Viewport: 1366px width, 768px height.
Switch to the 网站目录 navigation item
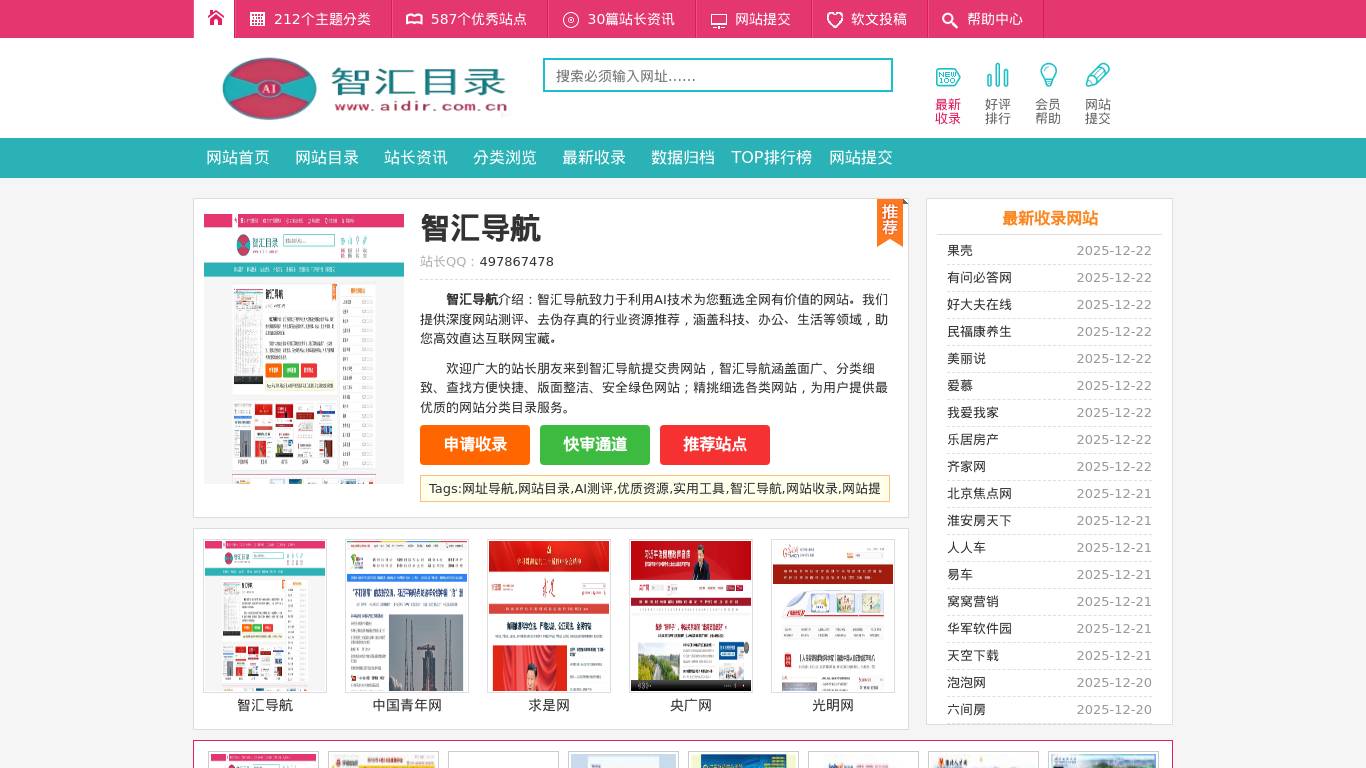[326, 157]
